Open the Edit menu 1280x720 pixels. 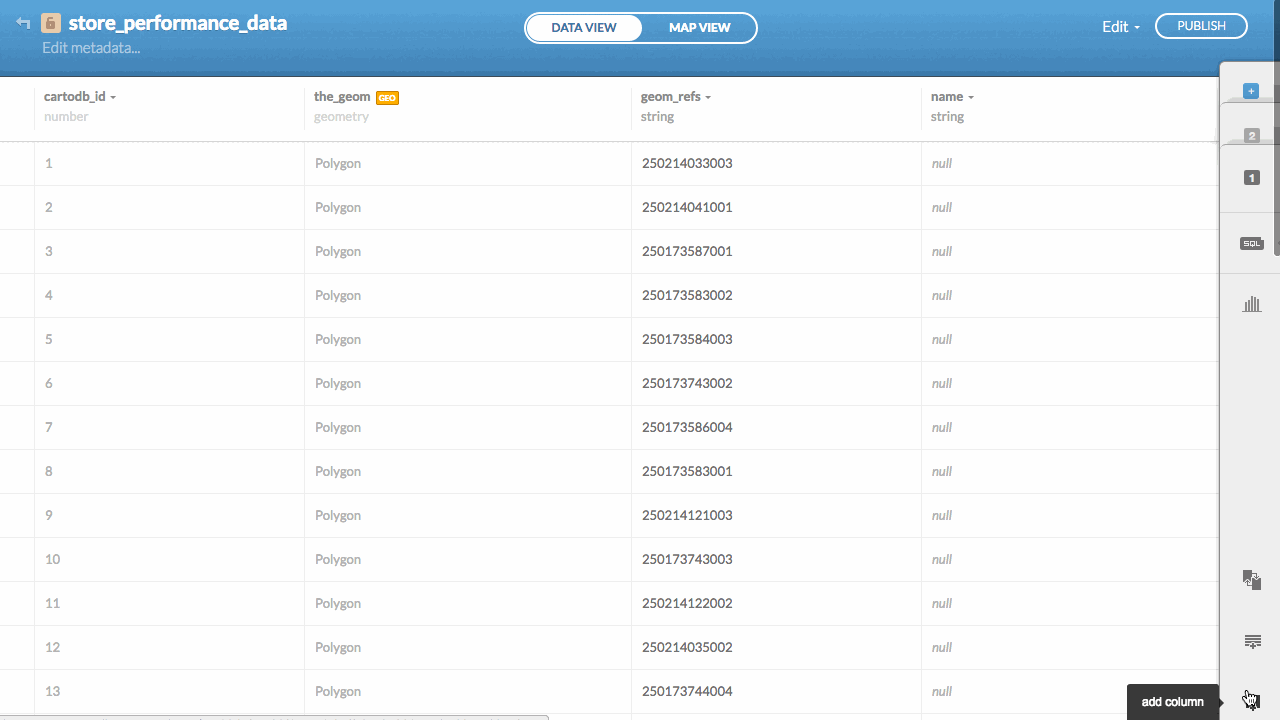(1120, 27)
